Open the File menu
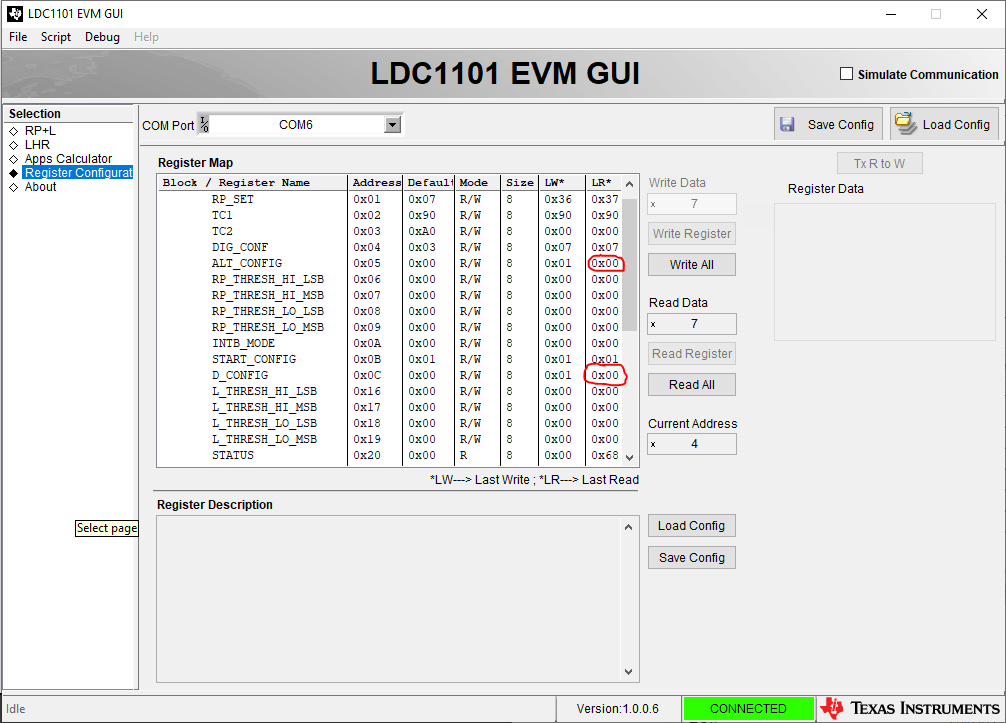Screen dimensions: 1006x723 pos(17,37)
